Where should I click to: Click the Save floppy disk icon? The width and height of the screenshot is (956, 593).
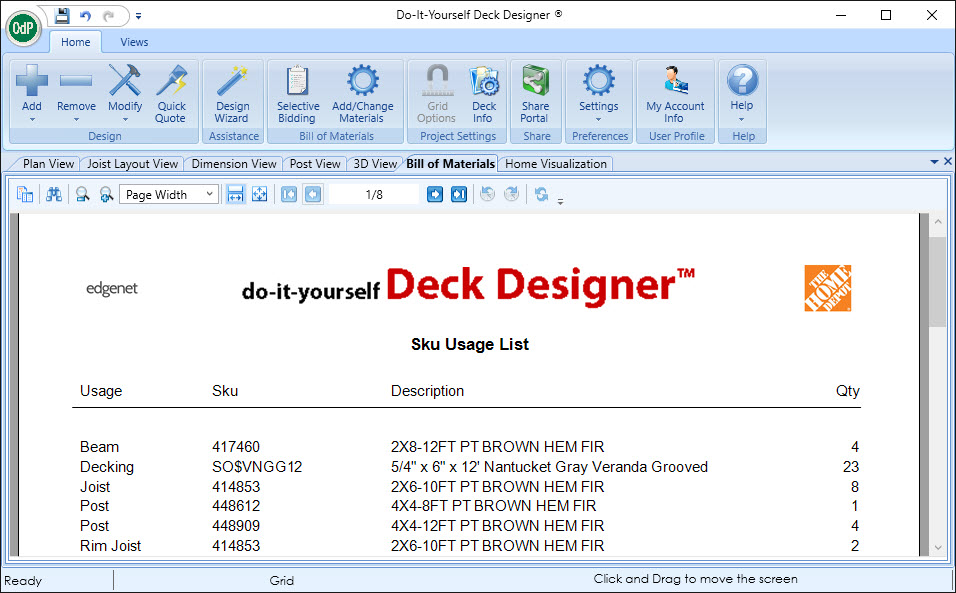pyautogui.click(x=62, y=15)
